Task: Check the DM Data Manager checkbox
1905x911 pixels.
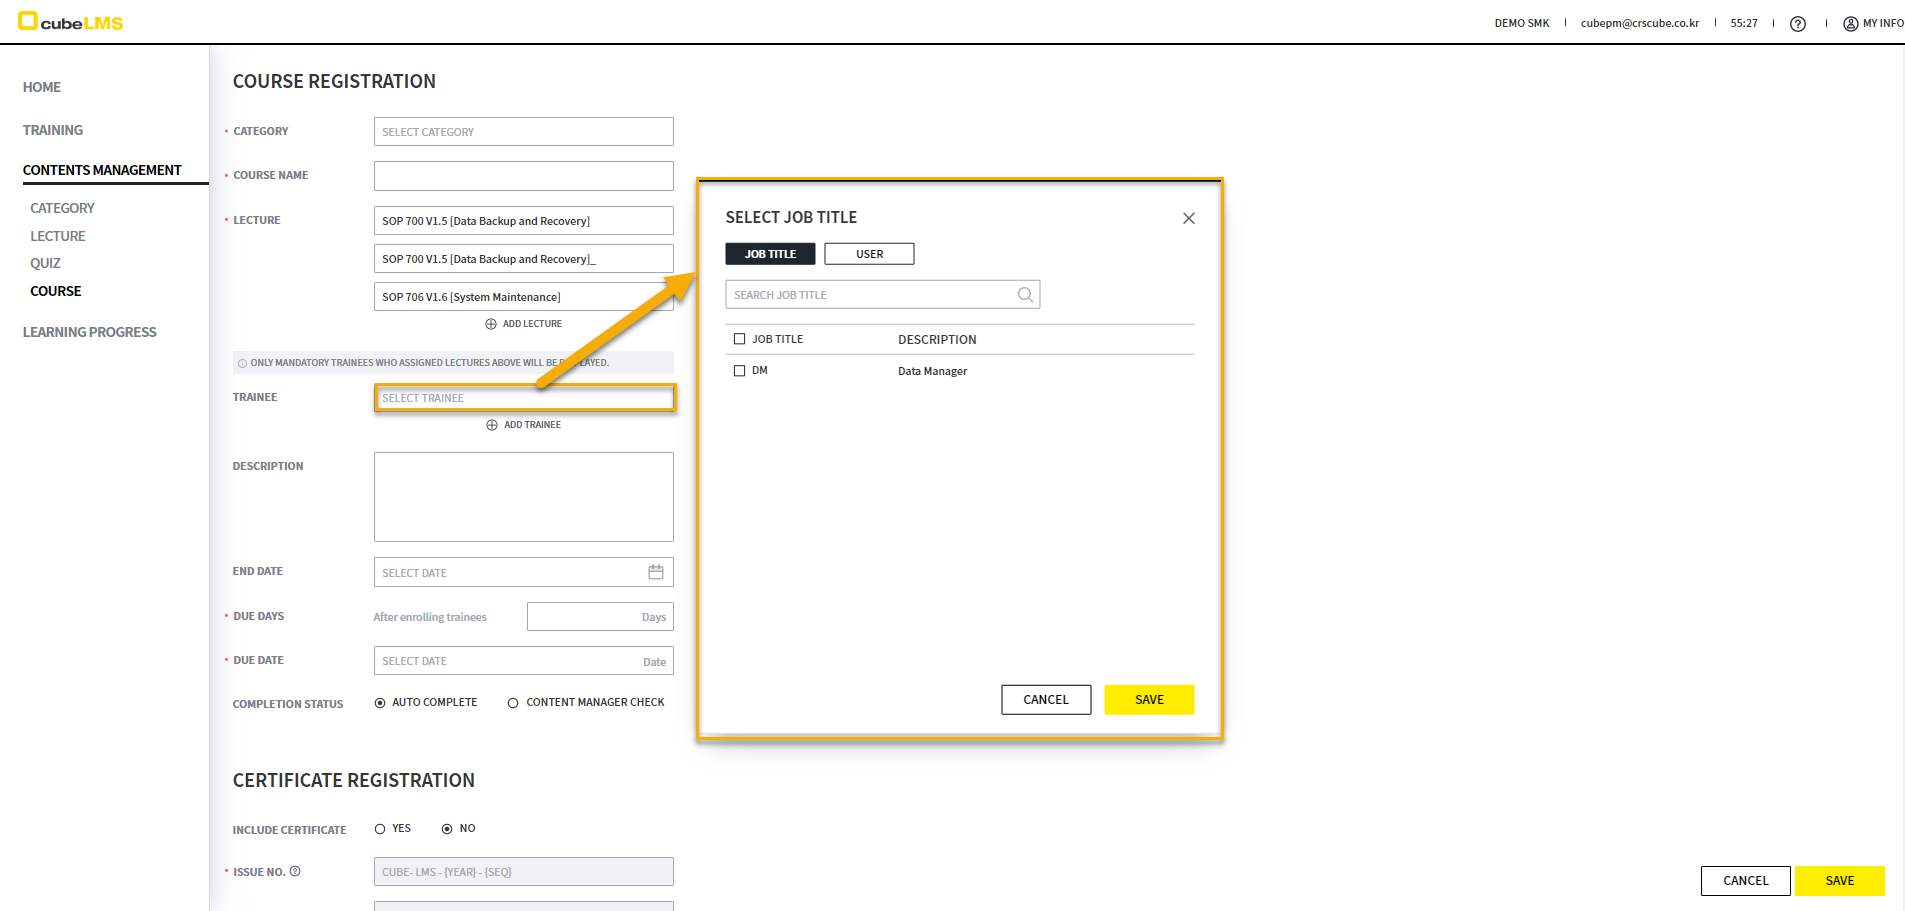Action: 740,371
